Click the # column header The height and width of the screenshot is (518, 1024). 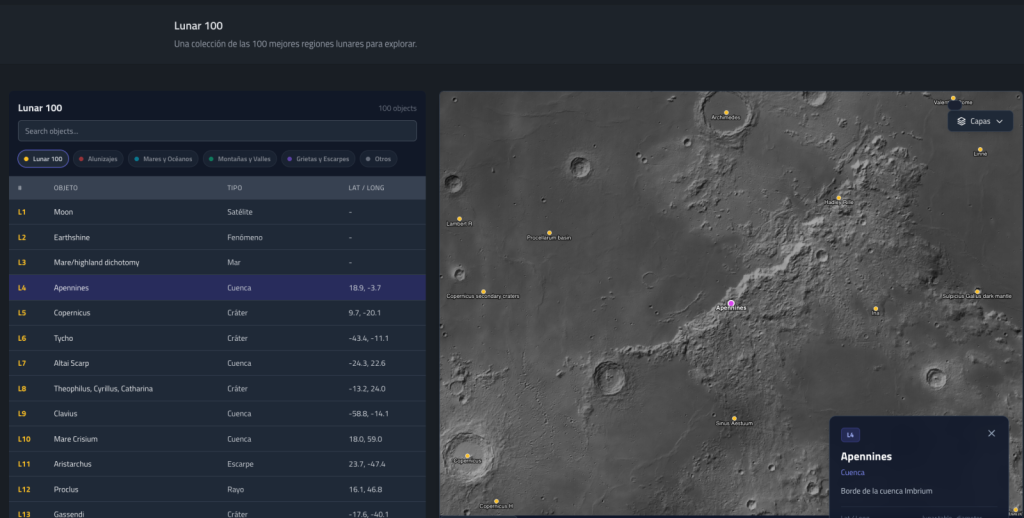pyautogui.click(x=20, y=187)
